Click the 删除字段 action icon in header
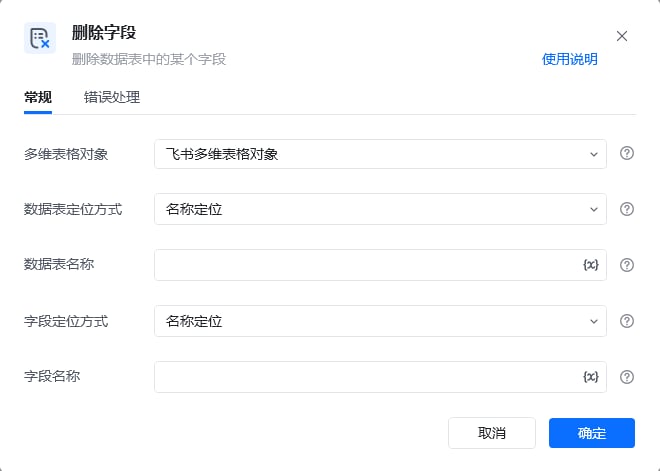Screen dimensions: 660x471 click(x=40, y=38)
